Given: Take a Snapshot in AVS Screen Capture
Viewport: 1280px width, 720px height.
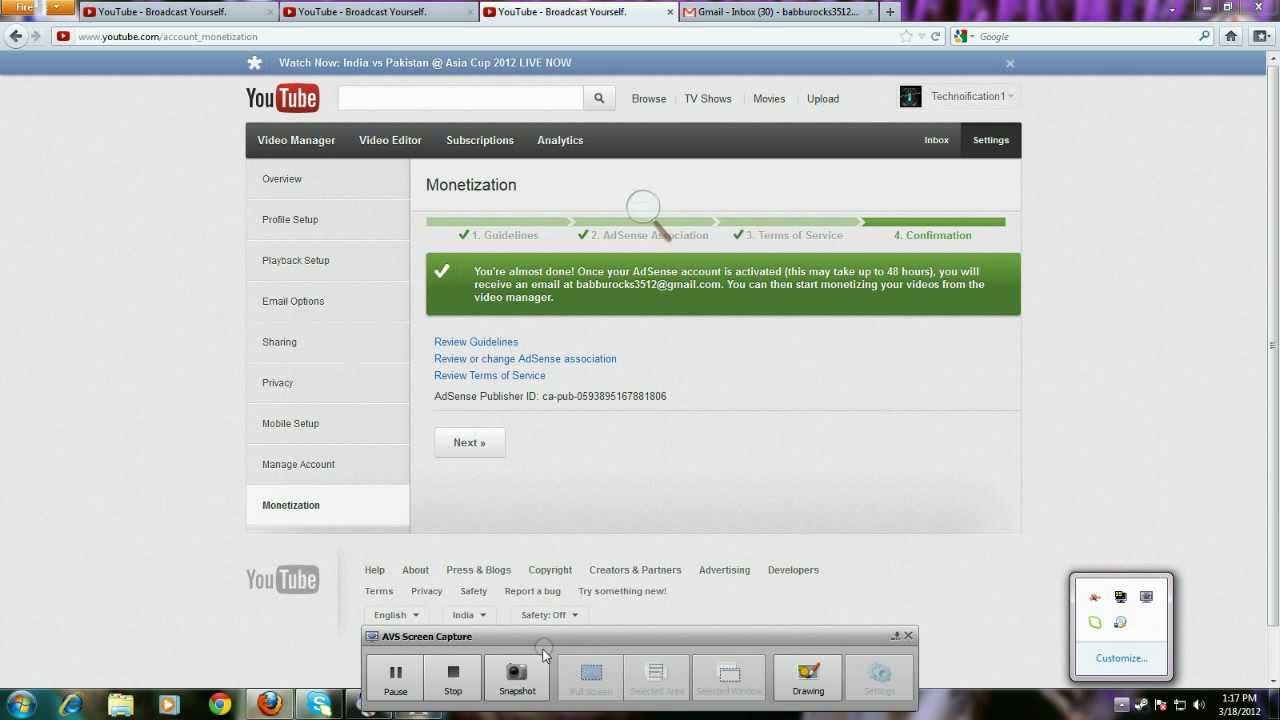Looking at the screenshot, I should (x=517, y=677).
